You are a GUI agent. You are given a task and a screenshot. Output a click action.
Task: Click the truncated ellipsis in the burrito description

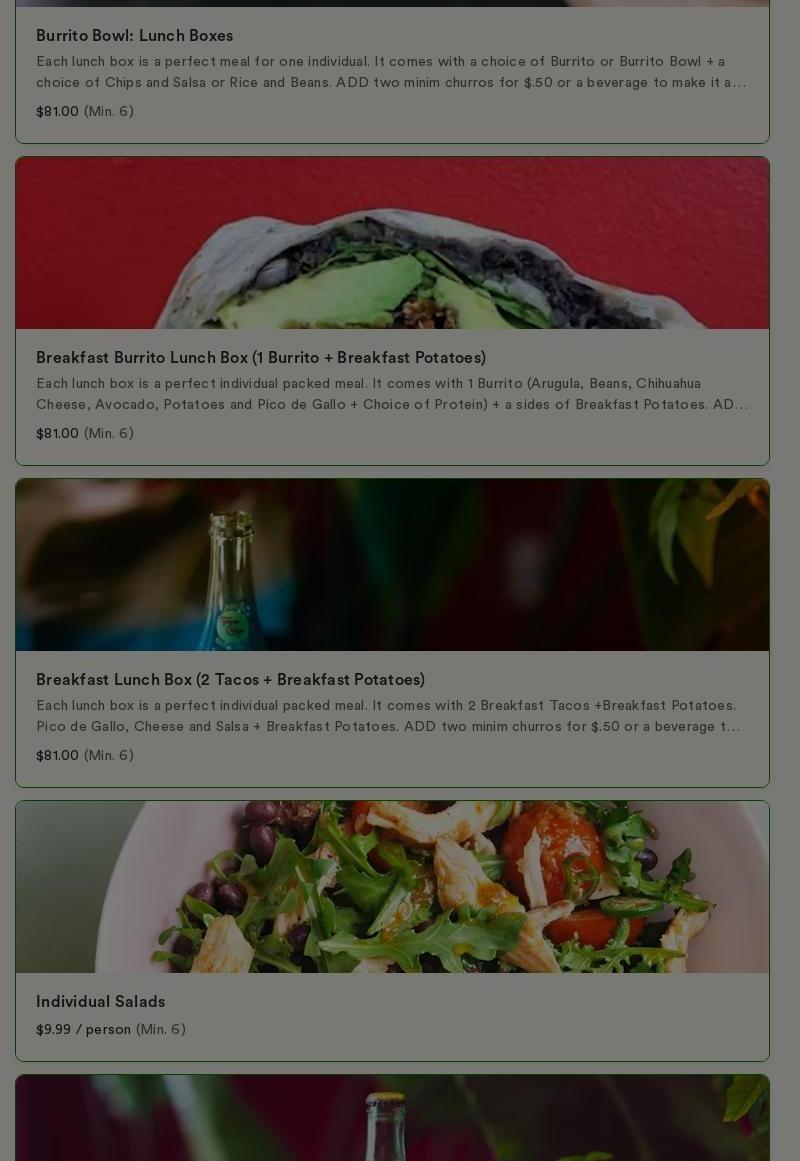click(x=741, y=405)
